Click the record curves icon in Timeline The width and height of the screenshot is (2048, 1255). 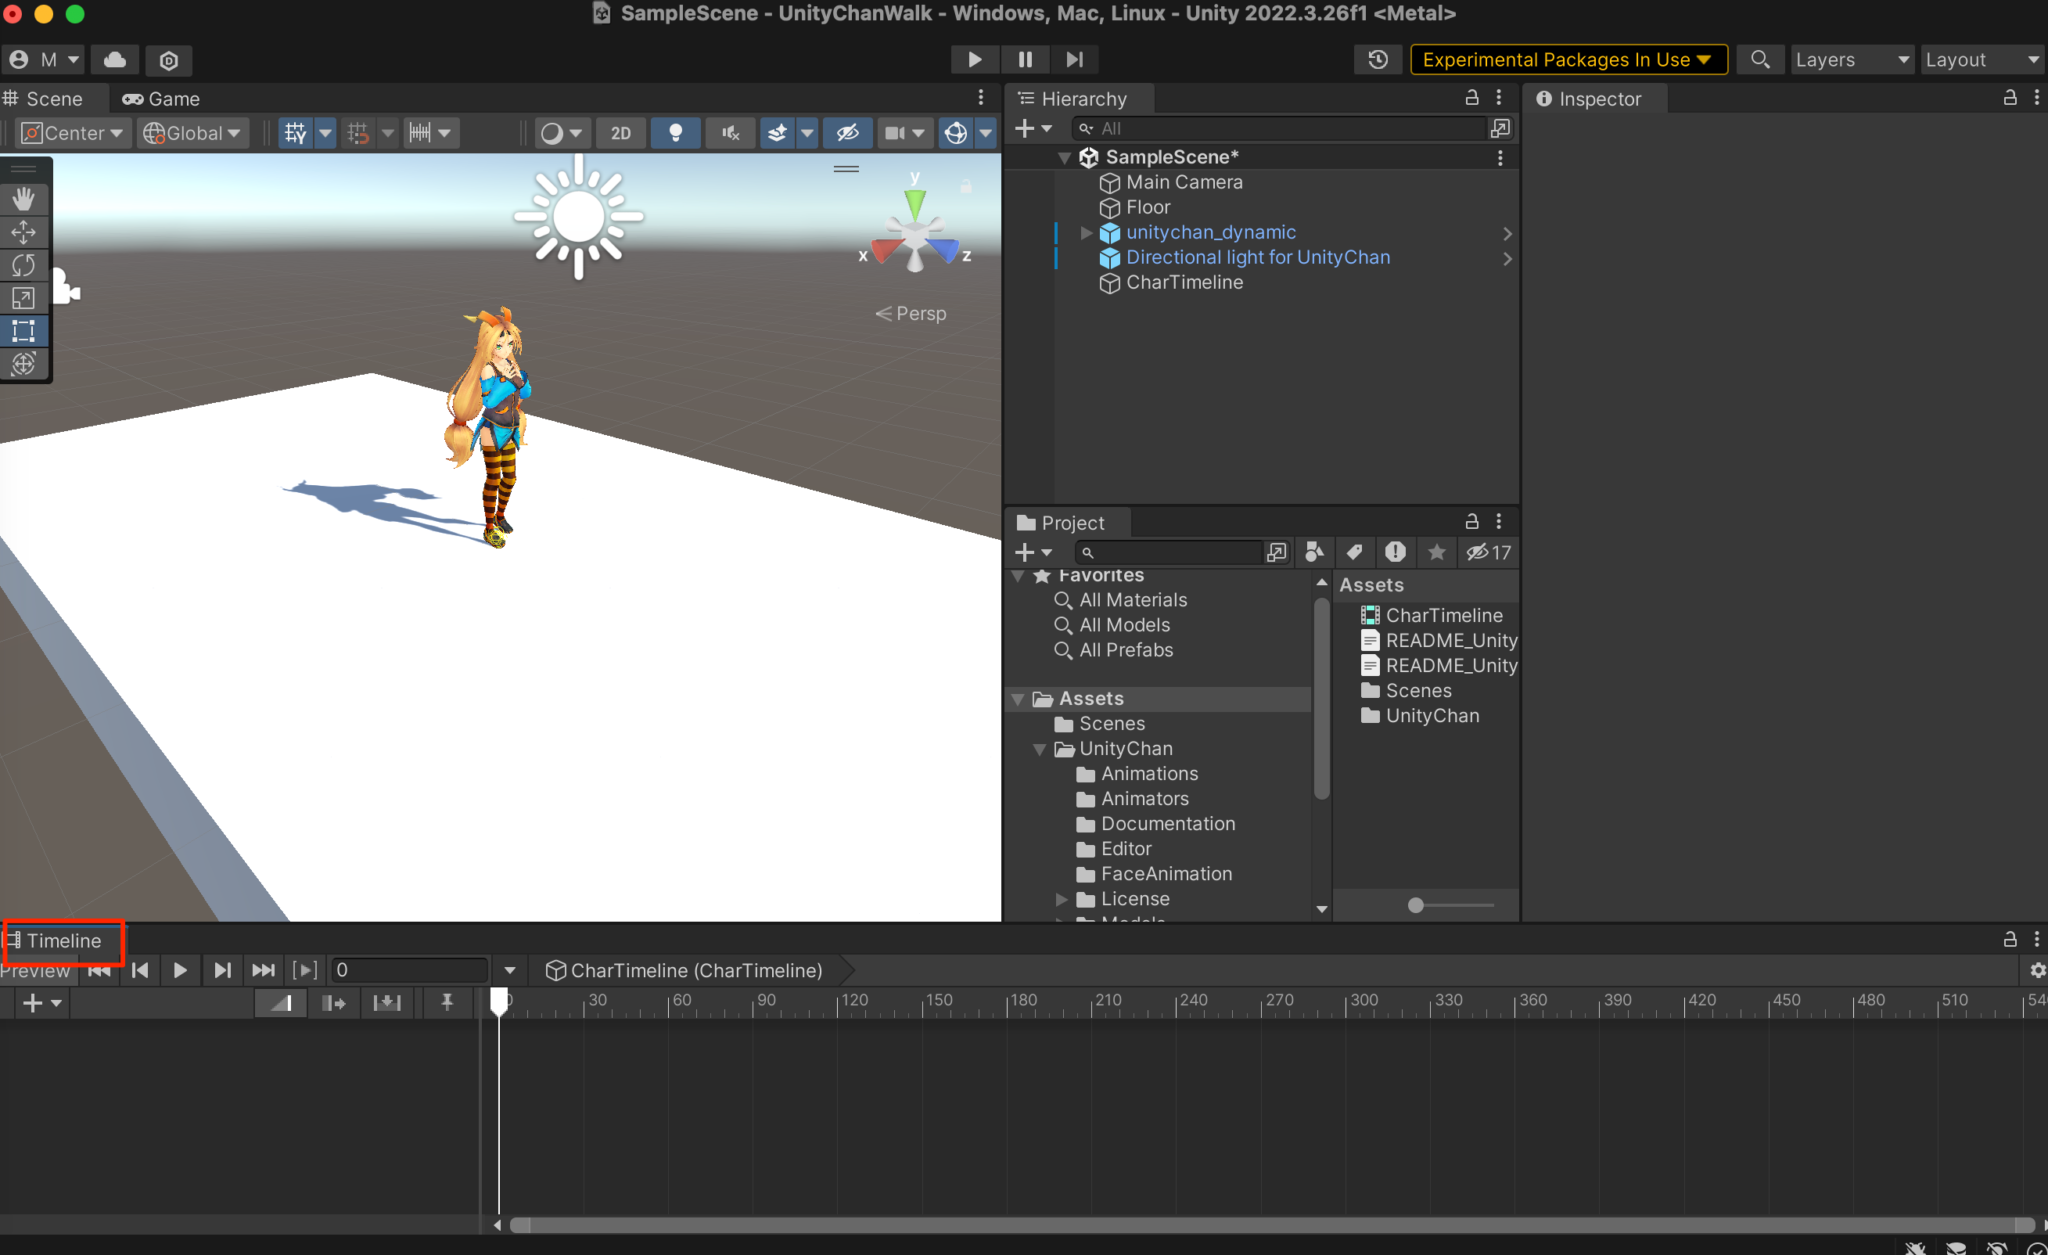click(281, 1002)
